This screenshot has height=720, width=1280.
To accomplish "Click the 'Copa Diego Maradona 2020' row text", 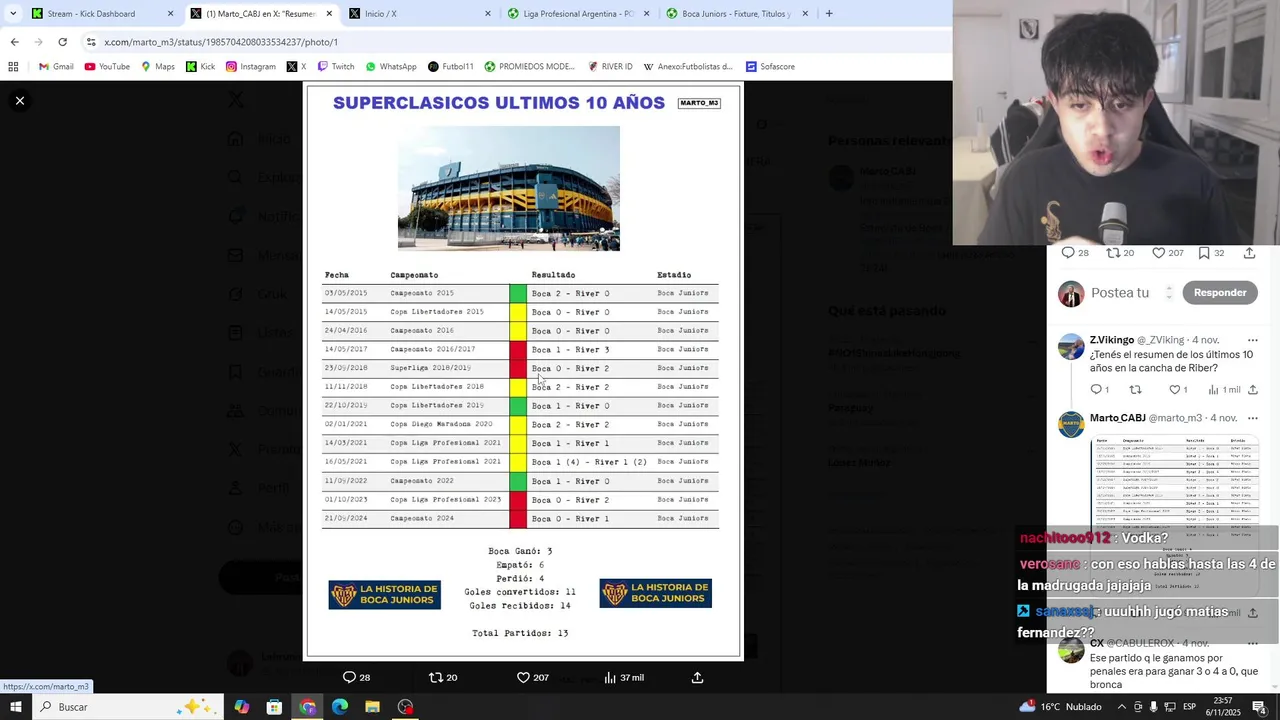I will pos(441,424).
